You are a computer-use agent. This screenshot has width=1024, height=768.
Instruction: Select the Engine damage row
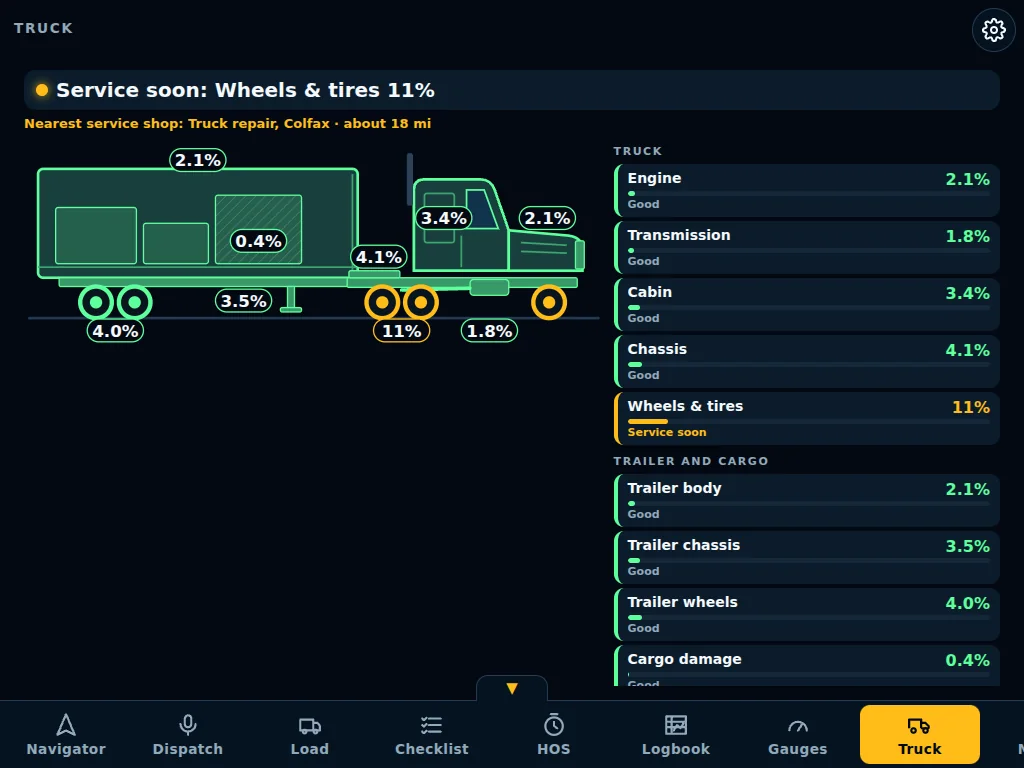pyautogui.click(x=807, y=191)
